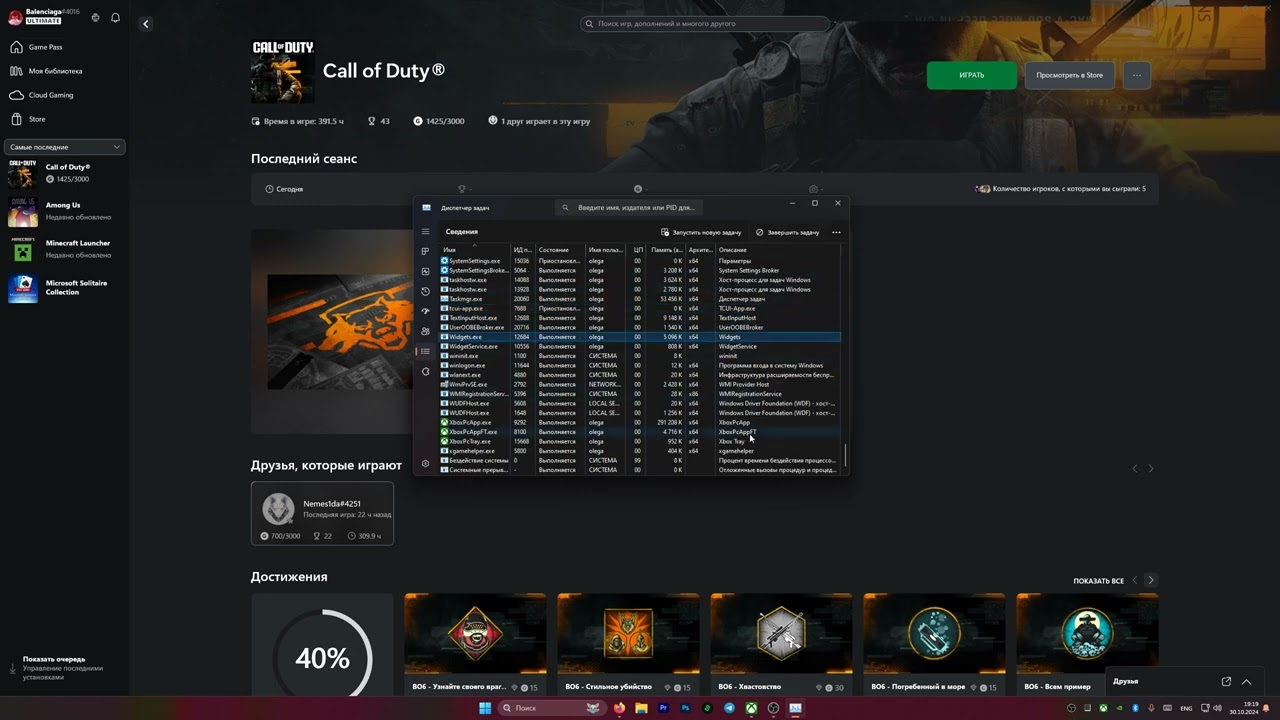Click the green 'ИГРАТЬ' button
The height and width of the screenshot is (720, 1280).
pyautogui.click(x=972, y=75)
